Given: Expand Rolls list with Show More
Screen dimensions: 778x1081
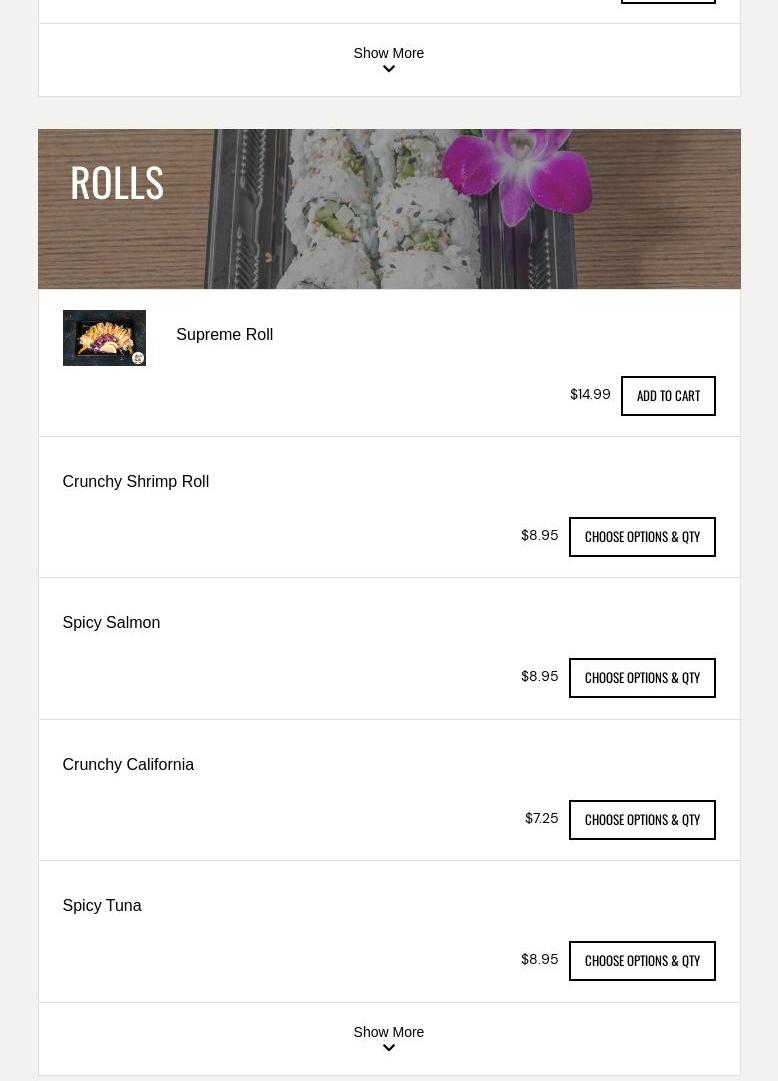Looking at the screenshot, I should (389, 1032).
